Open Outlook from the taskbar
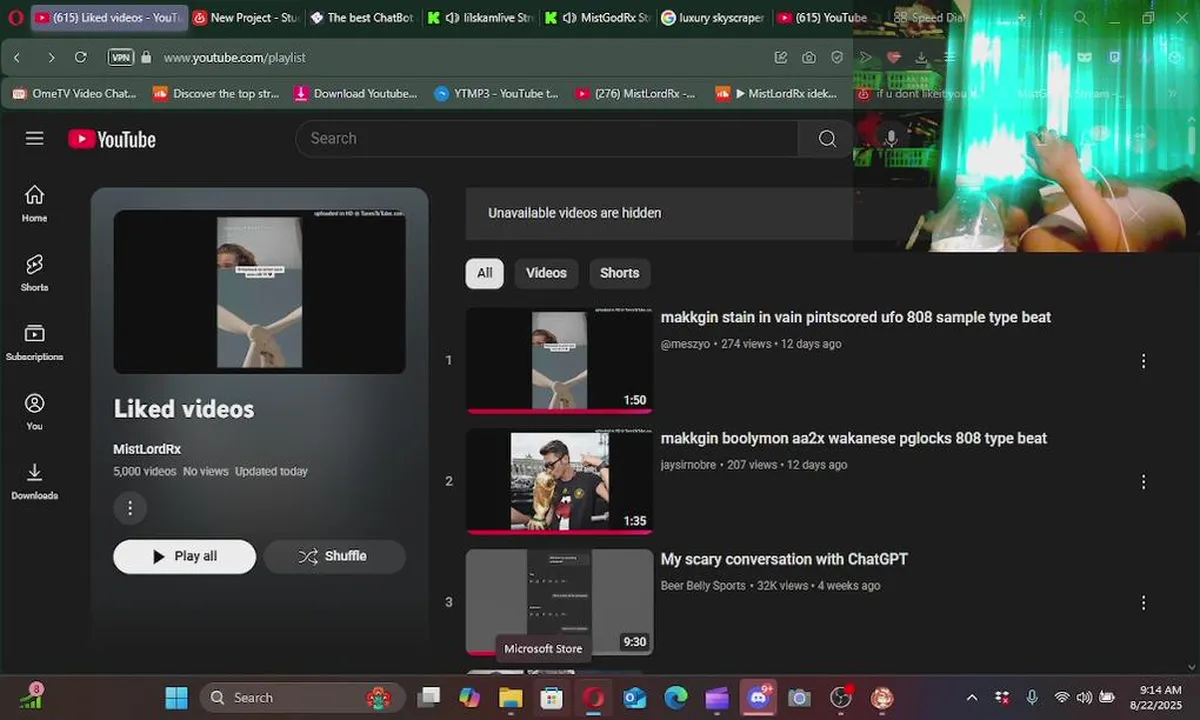 635,698
